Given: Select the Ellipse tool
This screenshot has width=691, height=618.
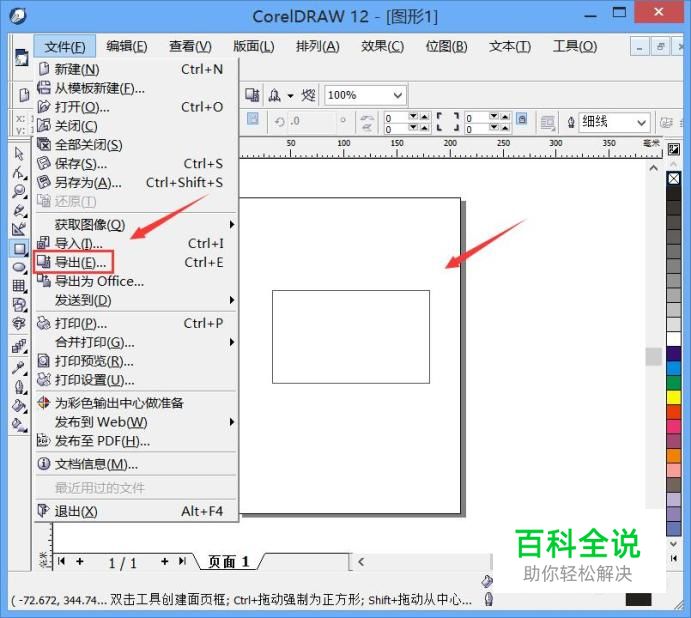Looking at the screenshot, I should pos(19,268).
